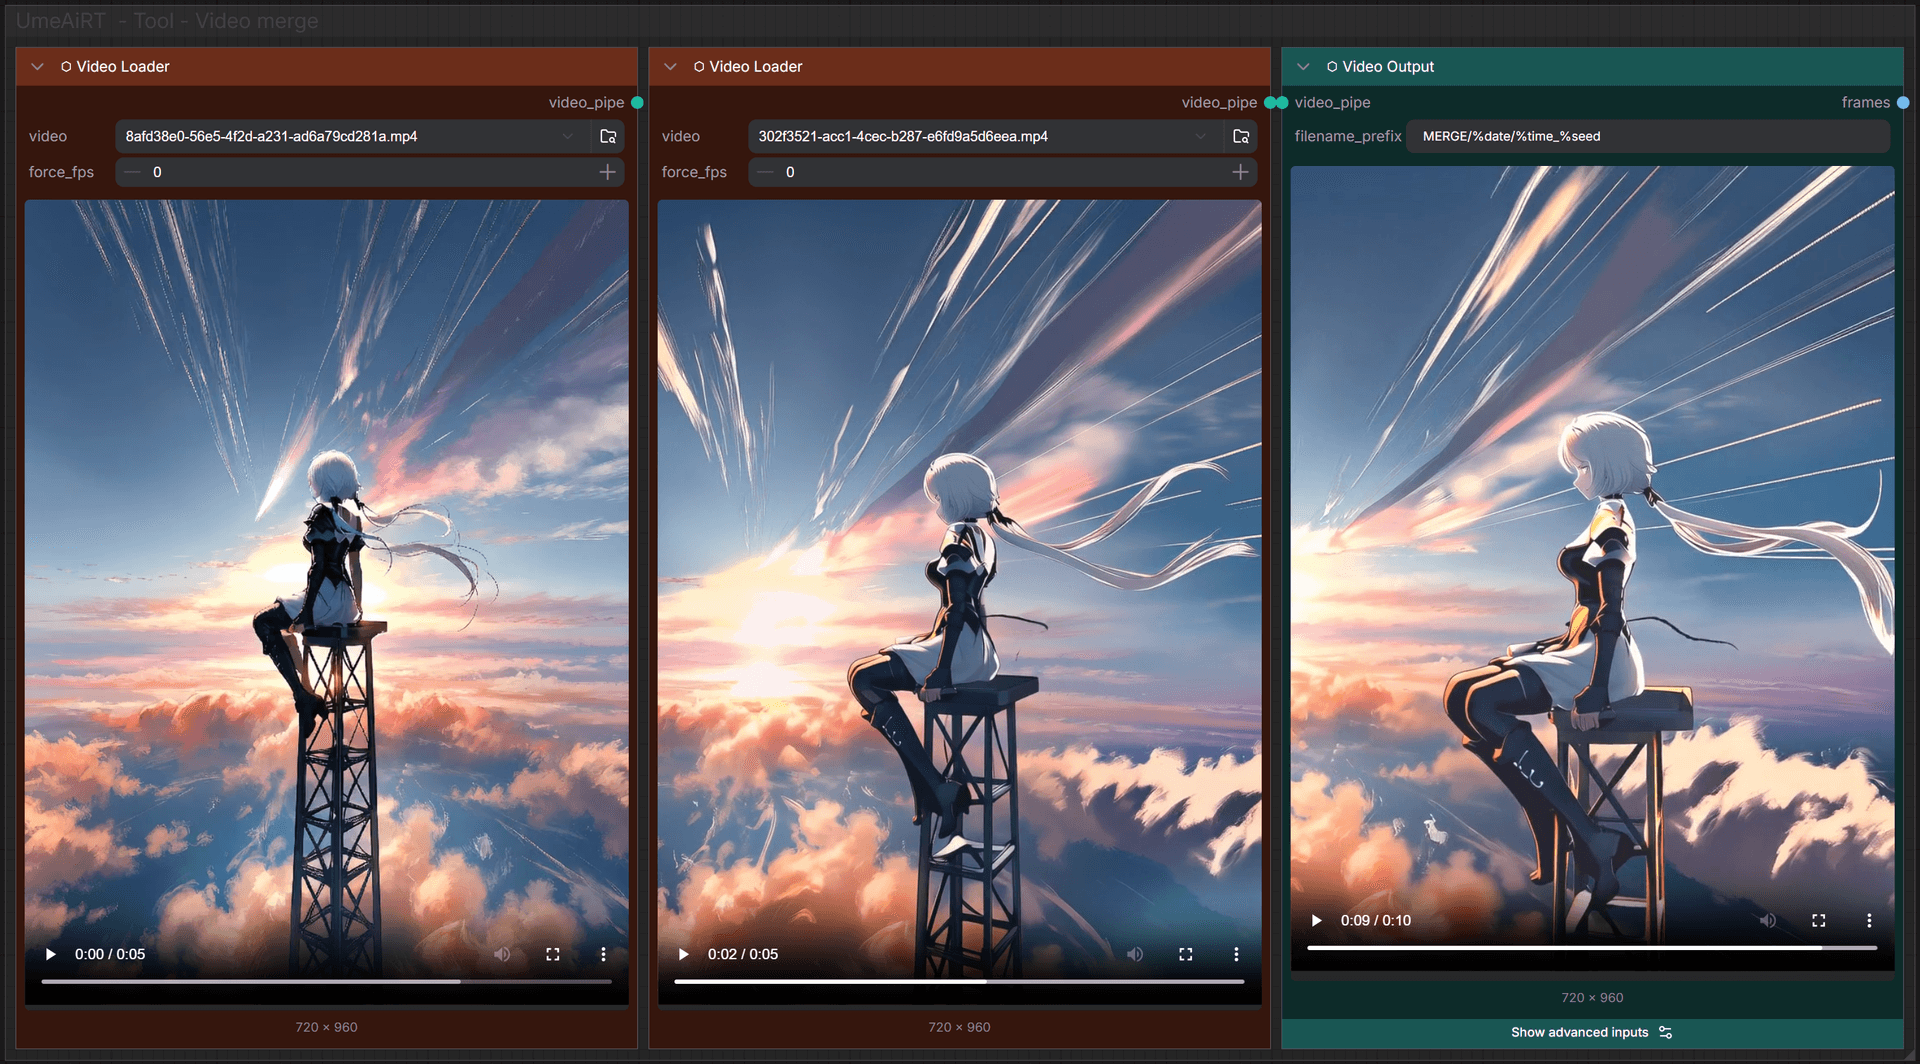Image resolution: width=1920 pixels, height=1064 pixels.
Task: Fullscreen the first loader video
Action: click(x=553, y=954)
